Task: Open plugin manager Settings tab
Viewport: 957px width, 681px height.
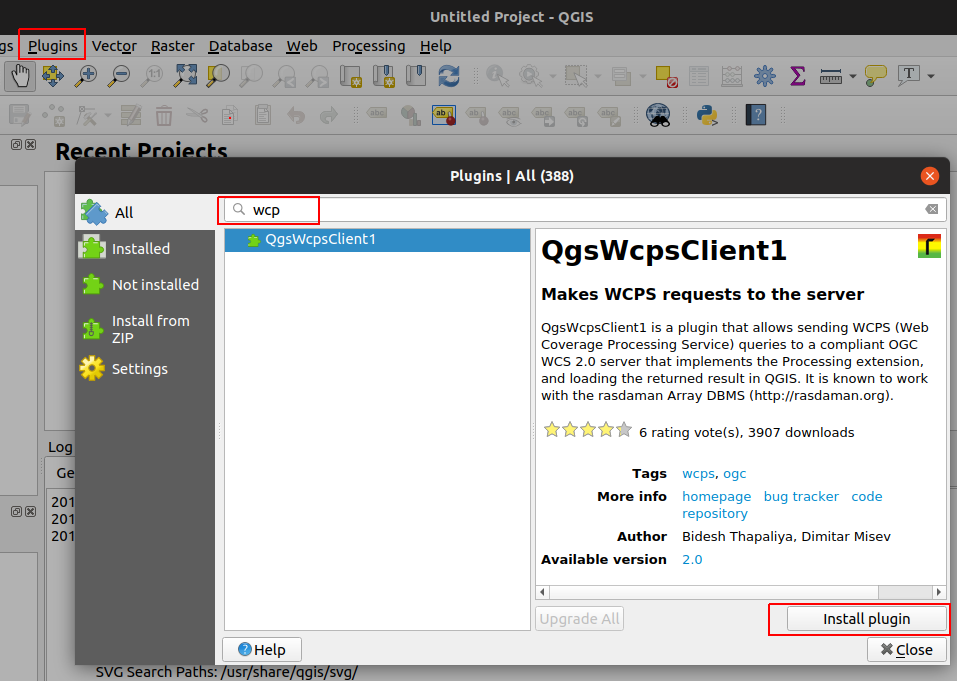Action: coord(145,369)
